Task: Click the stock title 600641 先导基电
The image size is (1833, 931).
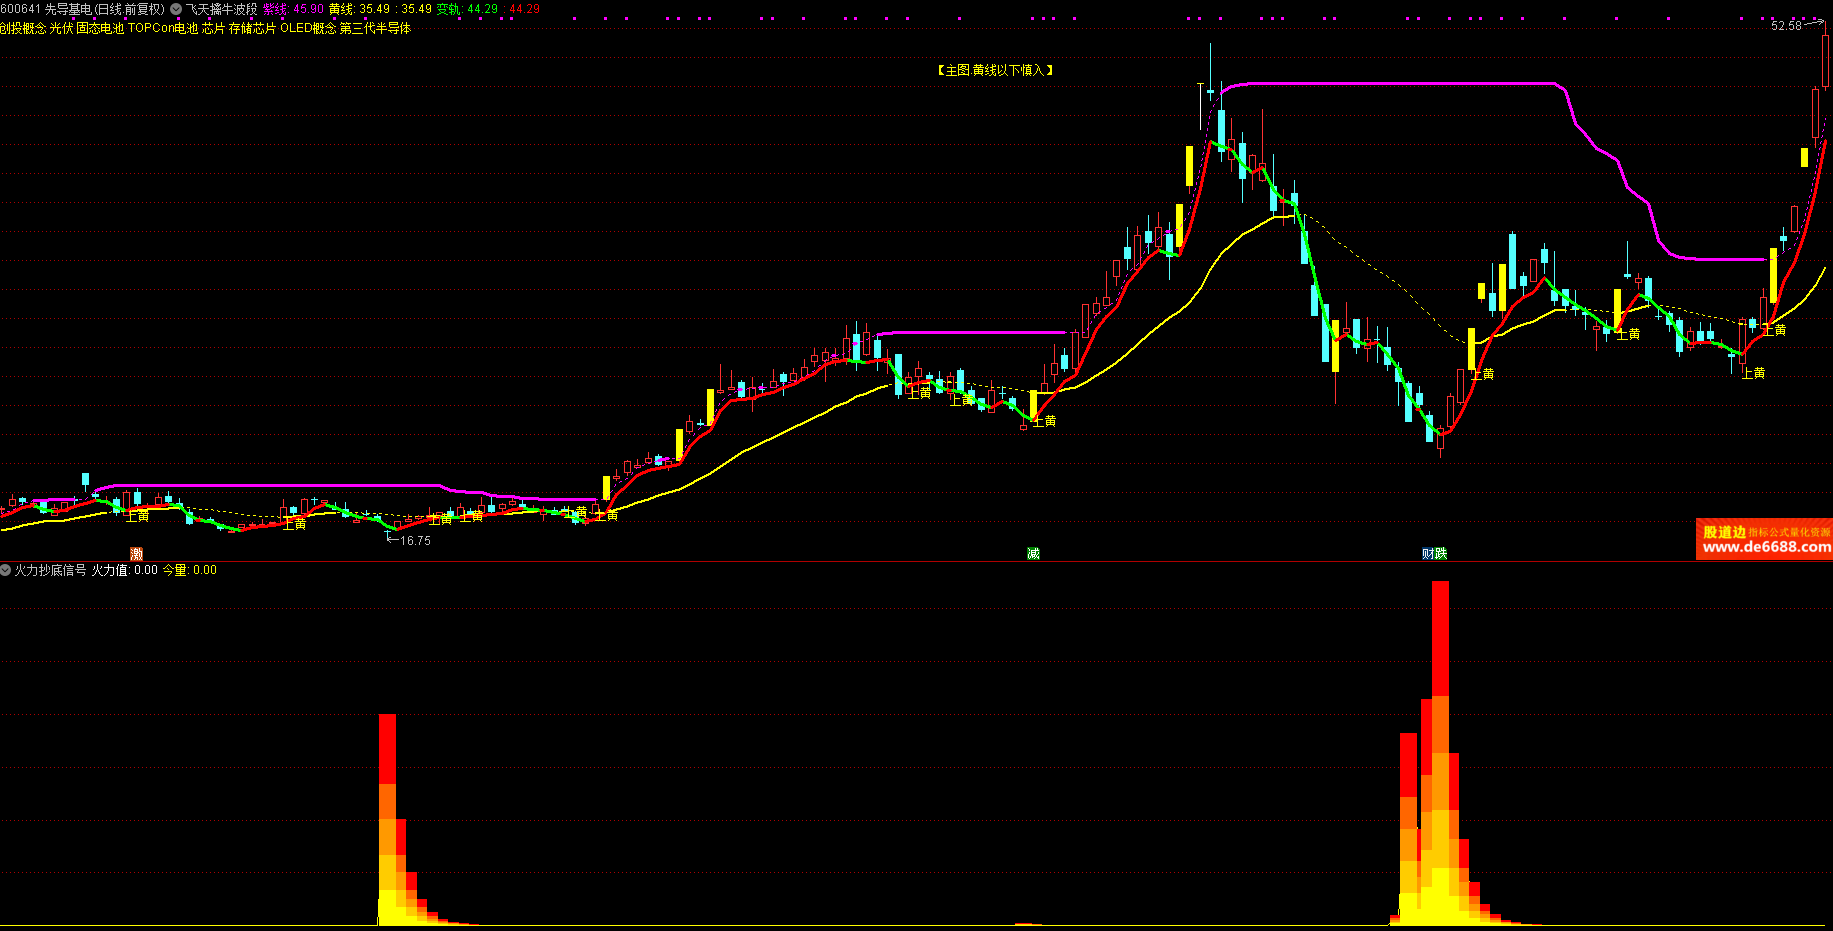Action: point(46,9)
